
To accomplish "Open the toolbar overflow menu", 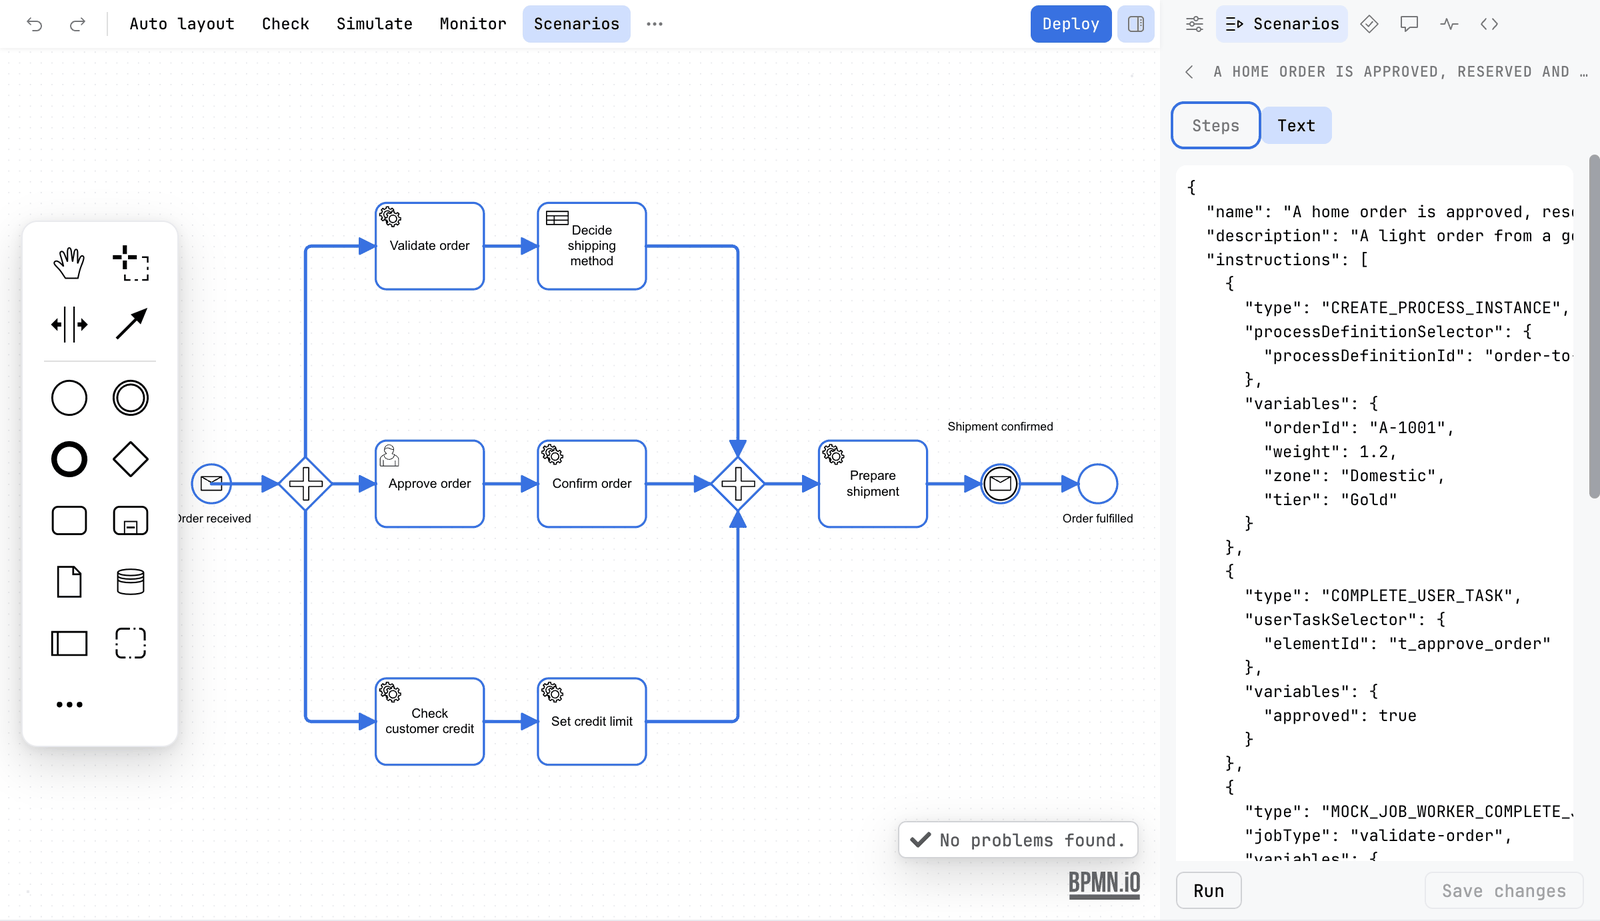I will coord(655,24).
